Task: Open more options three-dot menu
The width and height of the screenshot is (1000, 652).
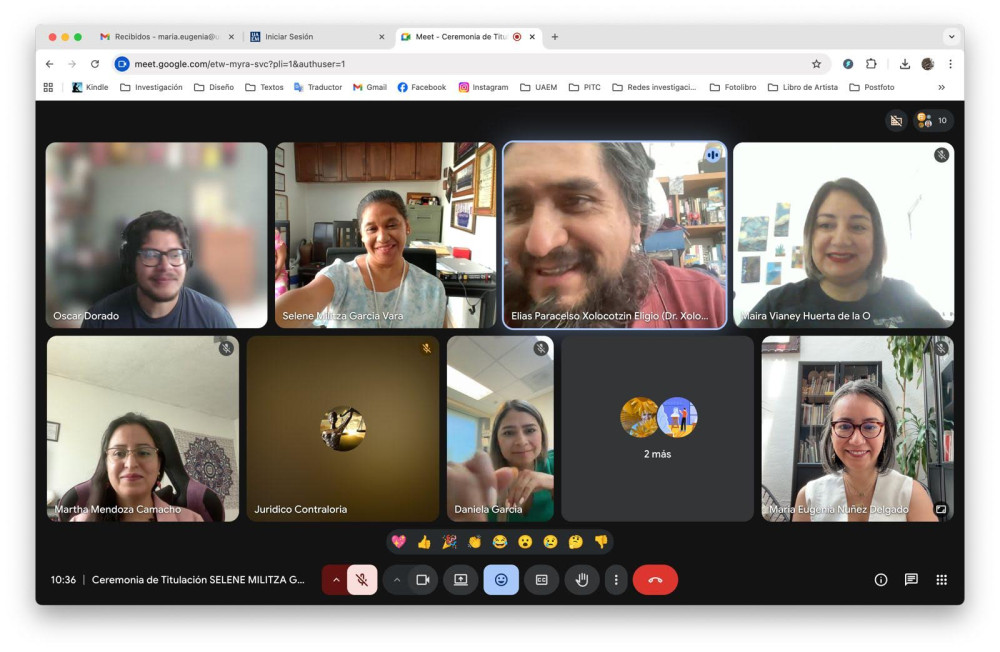Action: (616, 580)
